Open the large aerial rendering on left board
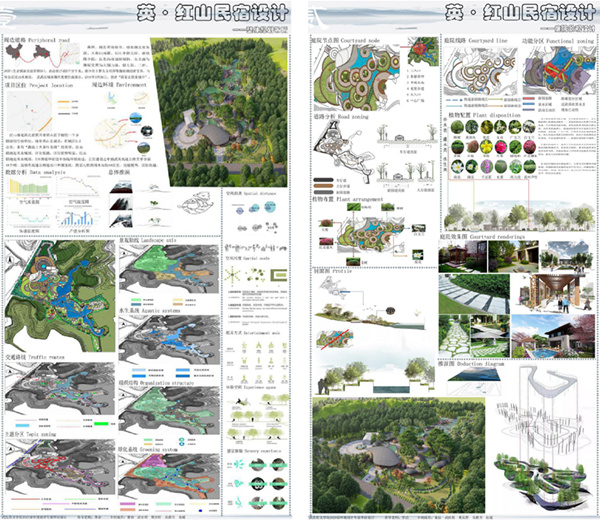Viewport: 600px width, 520px height. (x=219, y=112)
